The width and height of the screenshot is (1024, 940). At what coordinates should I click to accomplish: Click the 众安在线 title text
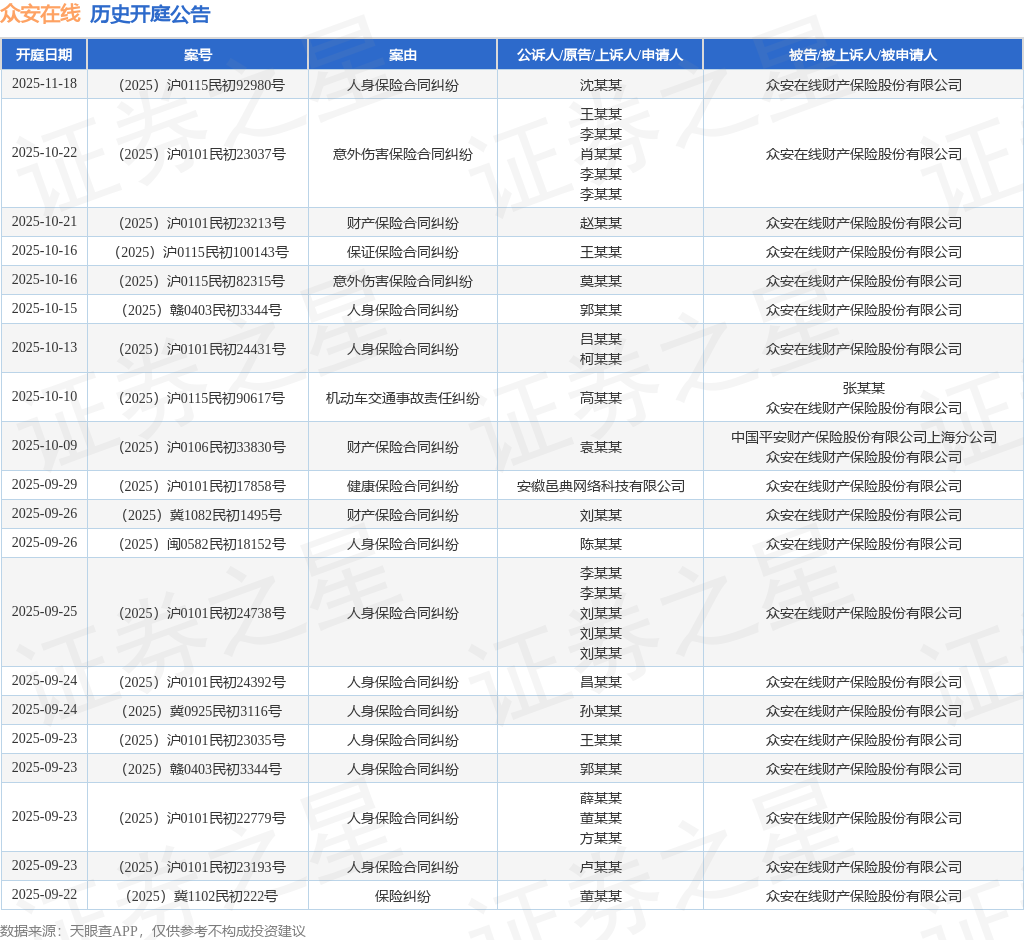click(40, 14)
